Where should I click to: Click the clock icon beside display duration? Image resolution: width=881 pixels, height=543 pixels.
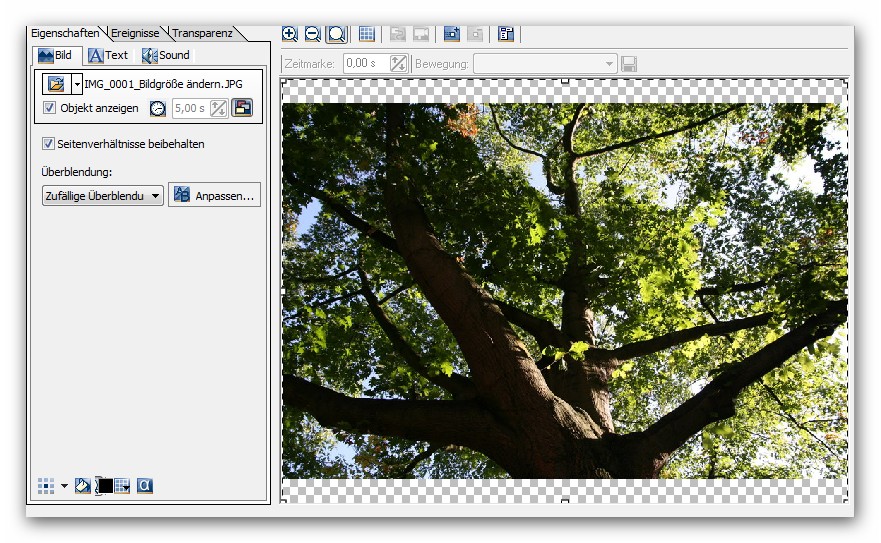(158, 109)
